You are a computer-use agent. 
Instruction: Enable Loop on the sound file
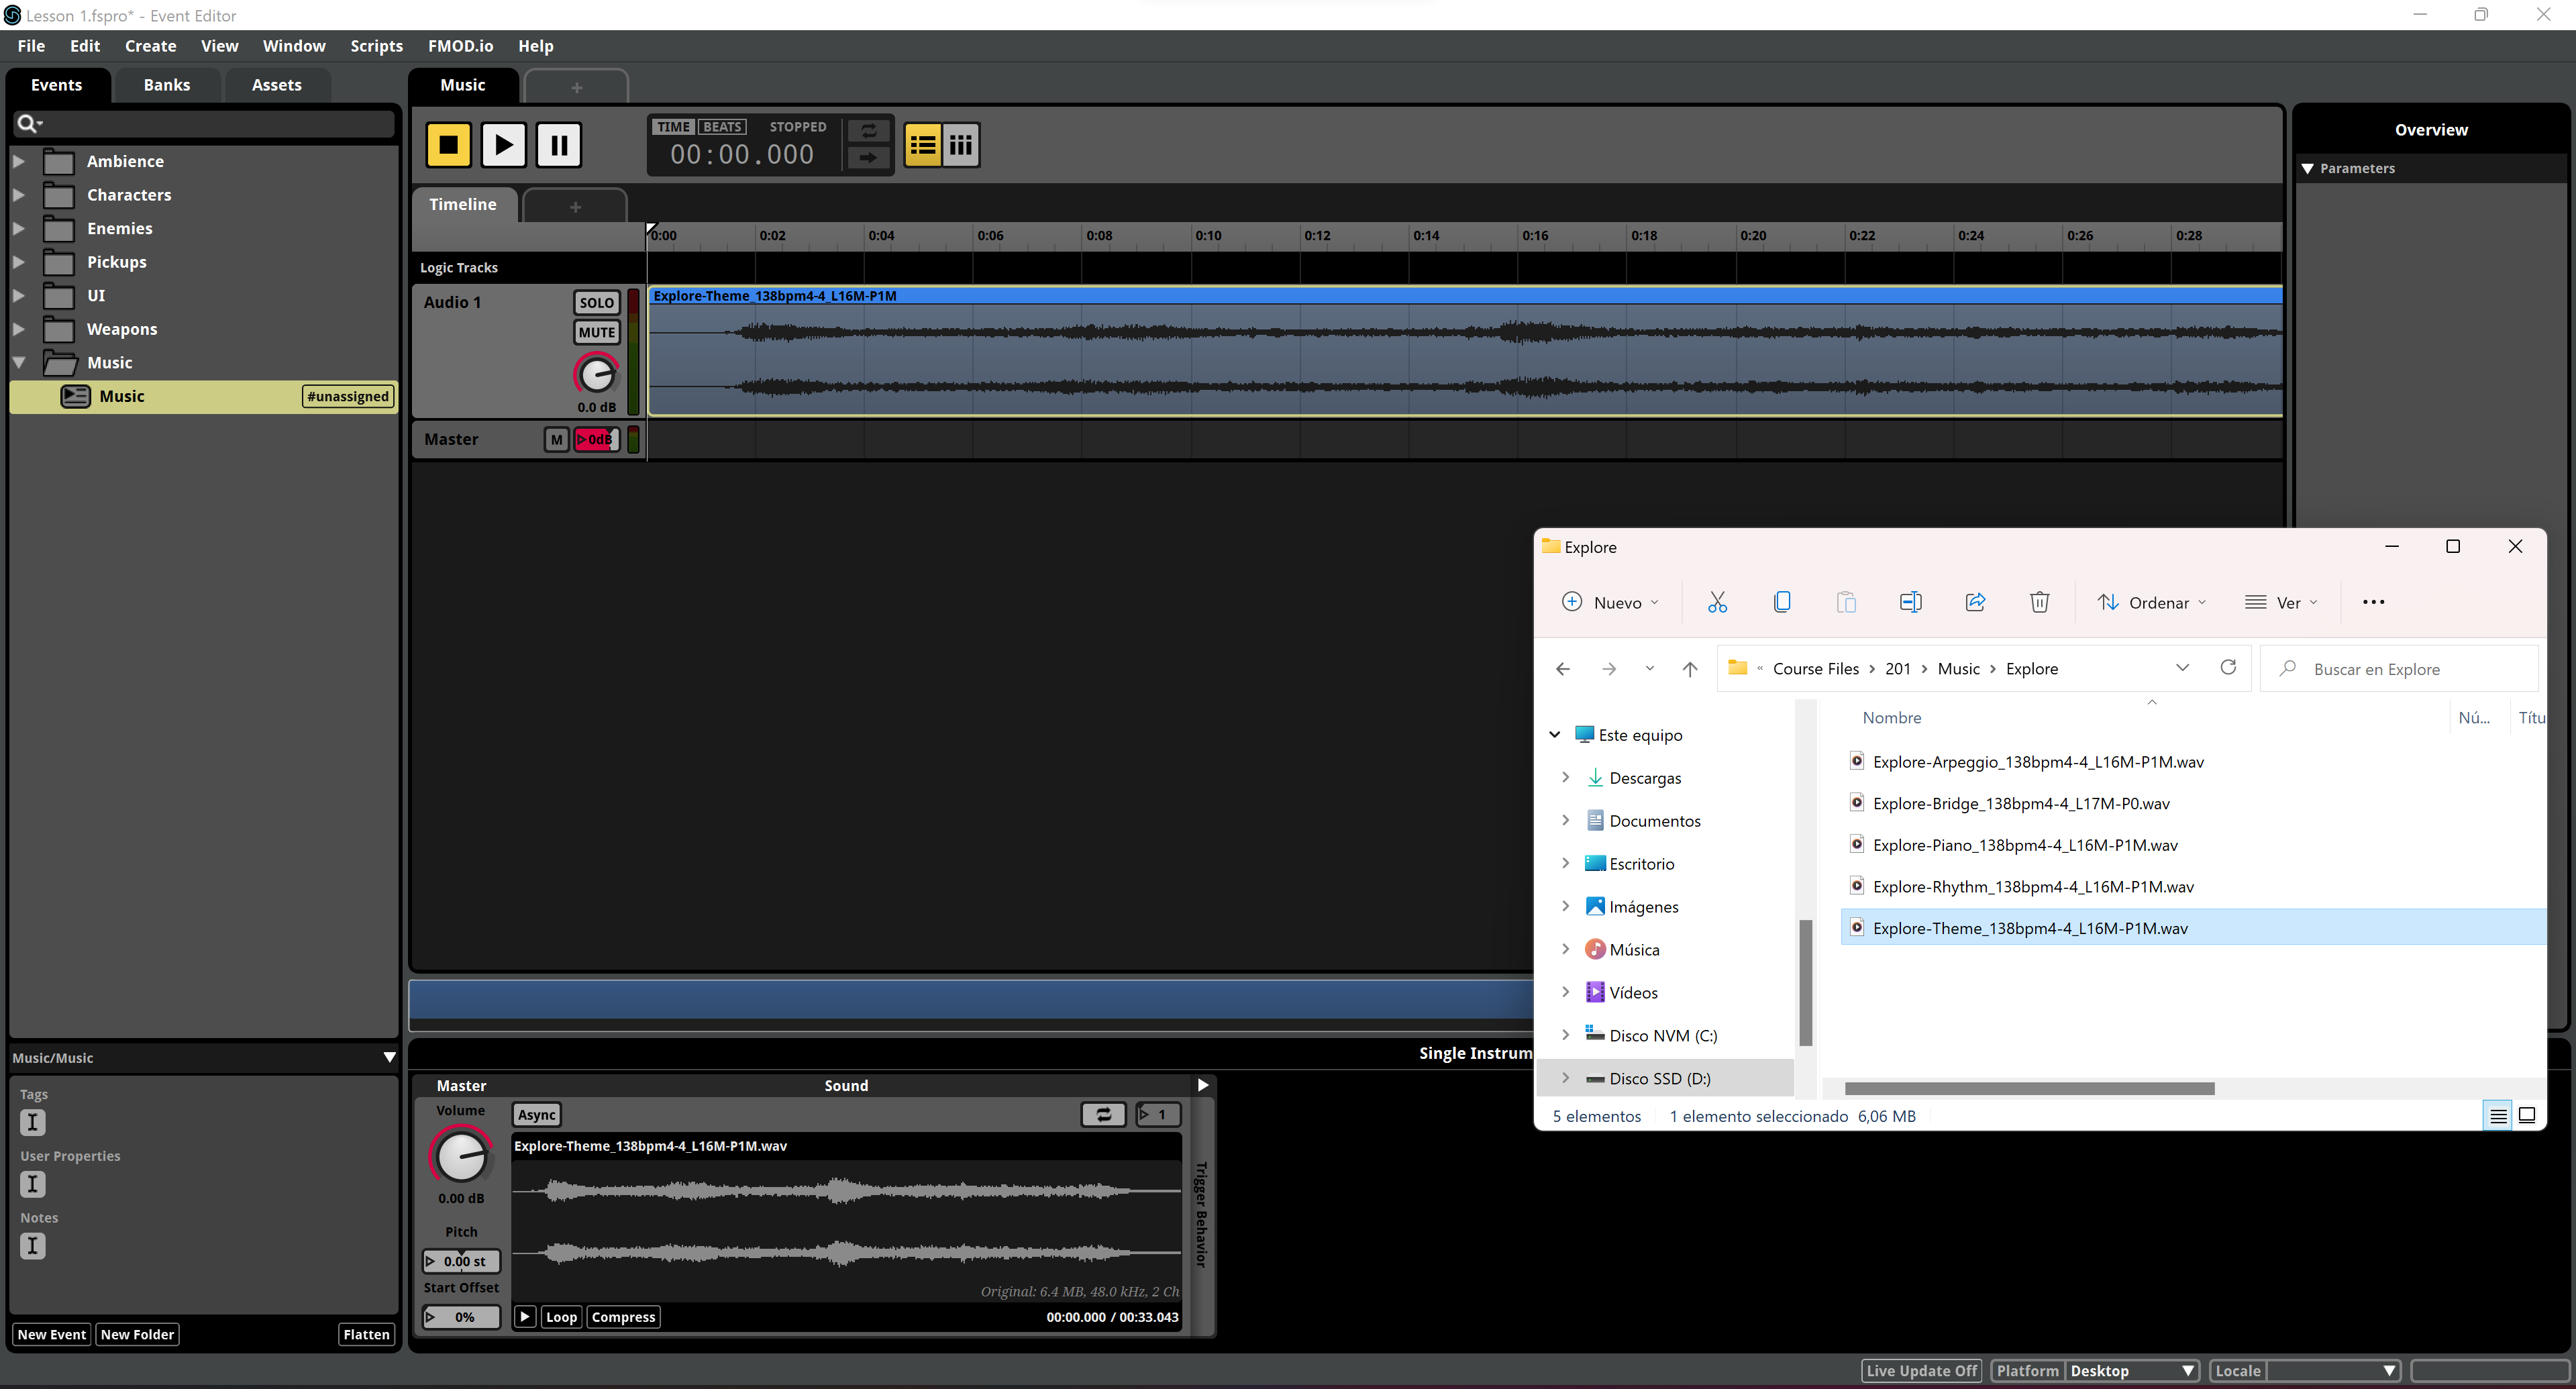561,1317
